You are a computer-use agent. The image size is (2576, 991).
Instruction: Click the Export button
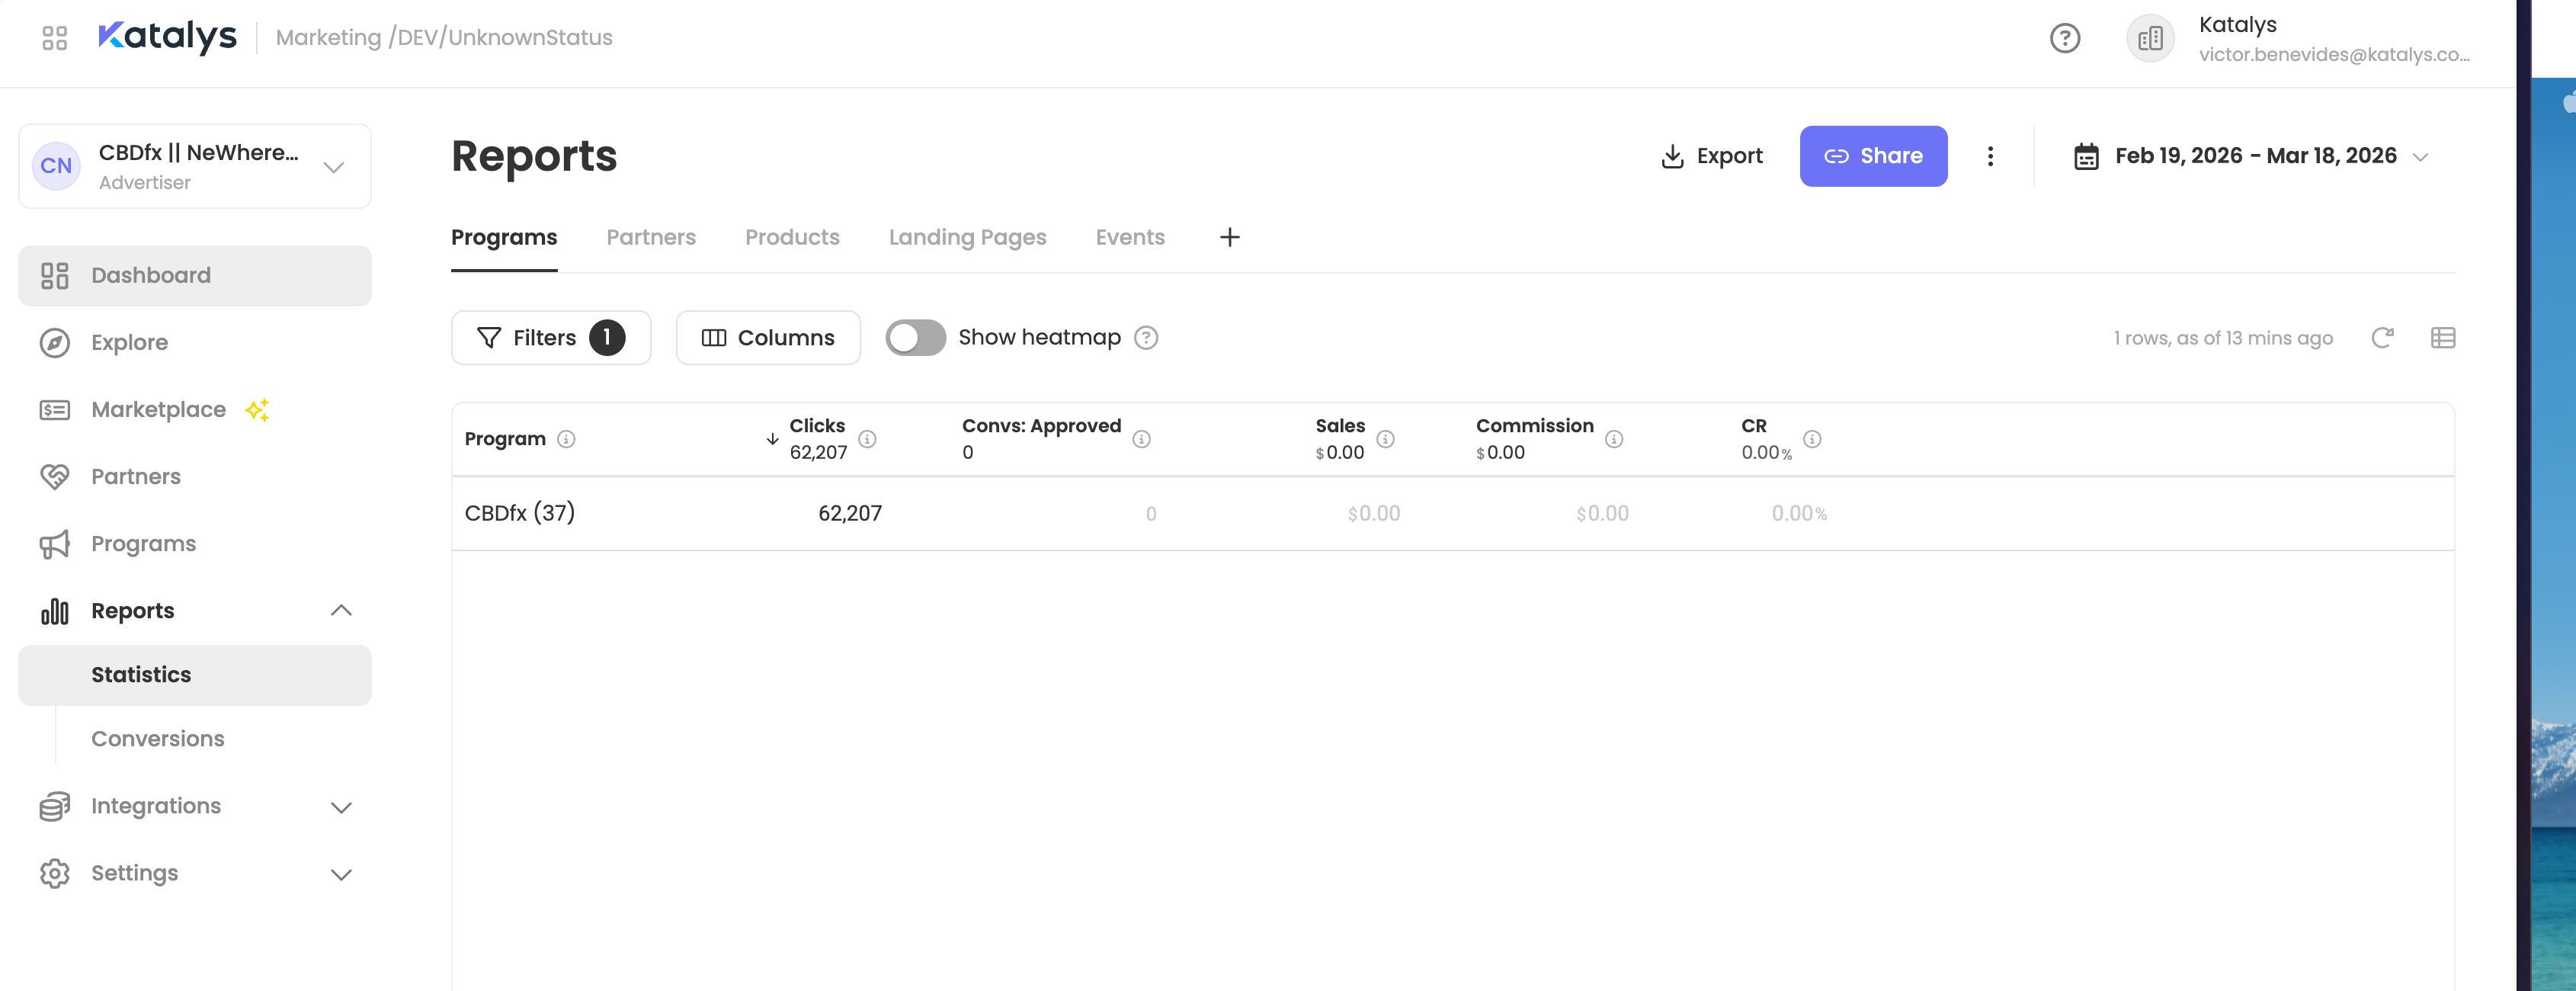coord(1712,156)
